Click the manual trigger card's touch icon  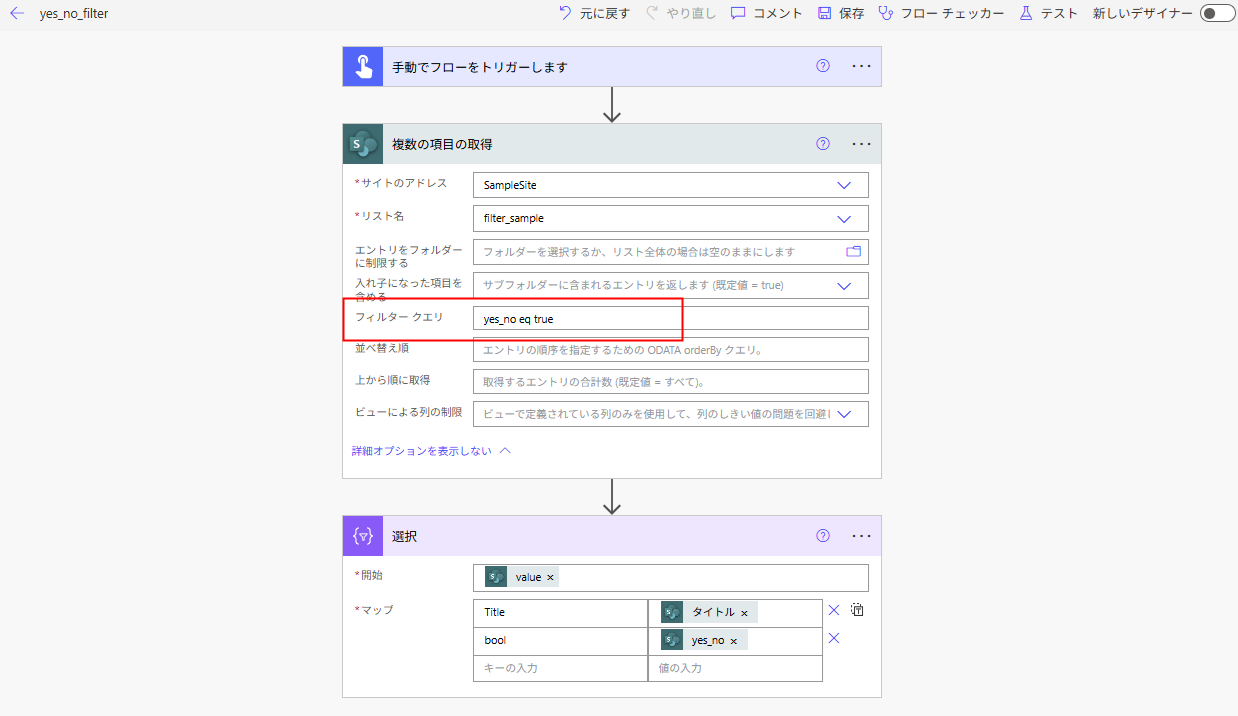coord(362,65)
